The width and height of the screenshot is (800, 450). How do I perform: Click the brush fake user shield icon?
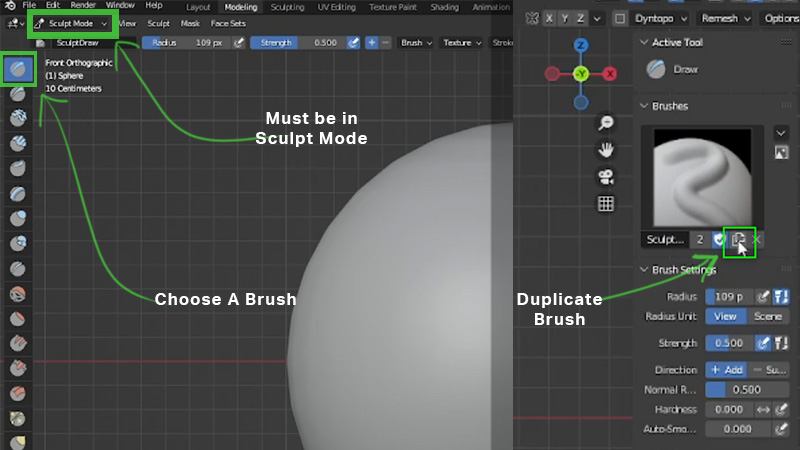pyautogui.click(x=719, y=239)
